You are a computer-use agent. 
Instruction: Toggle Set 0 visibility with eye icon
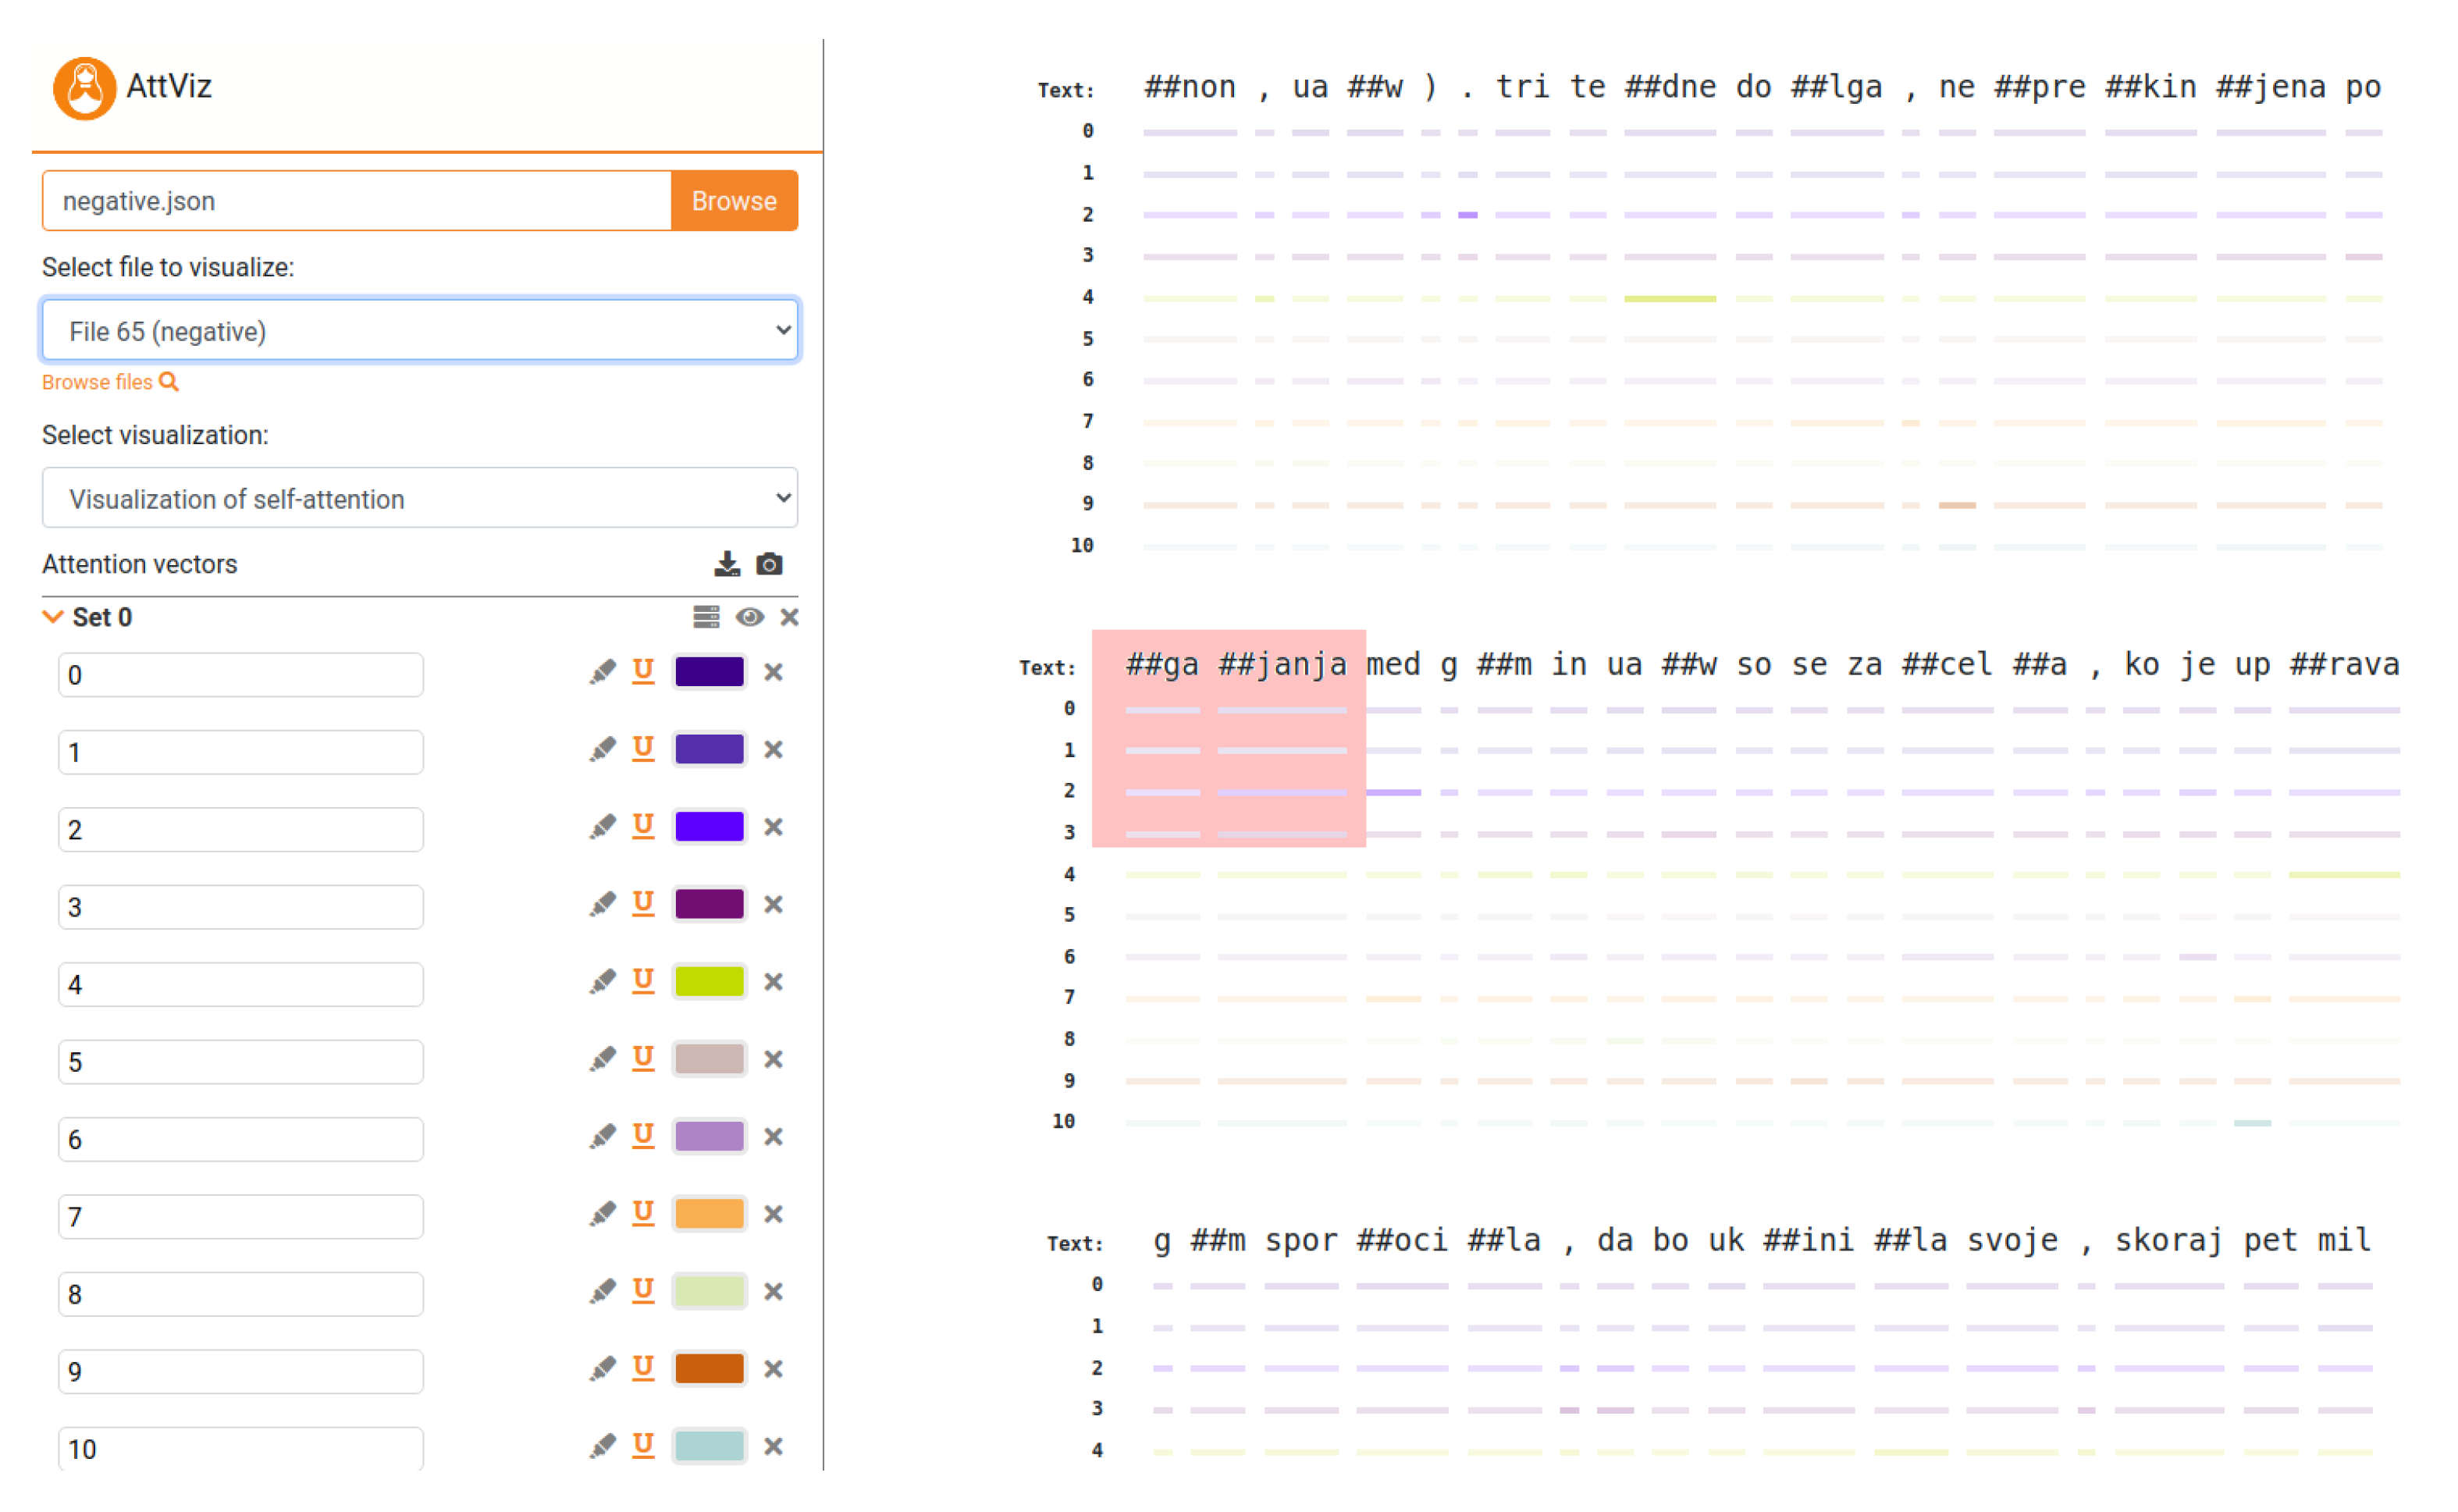coord(750,617)
